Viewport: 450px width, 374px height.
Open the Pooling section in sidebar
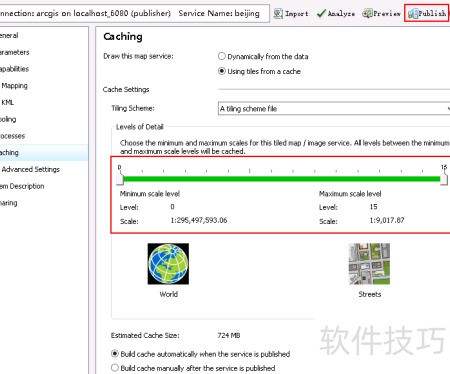pyautogui.click(x=8, y=119)
